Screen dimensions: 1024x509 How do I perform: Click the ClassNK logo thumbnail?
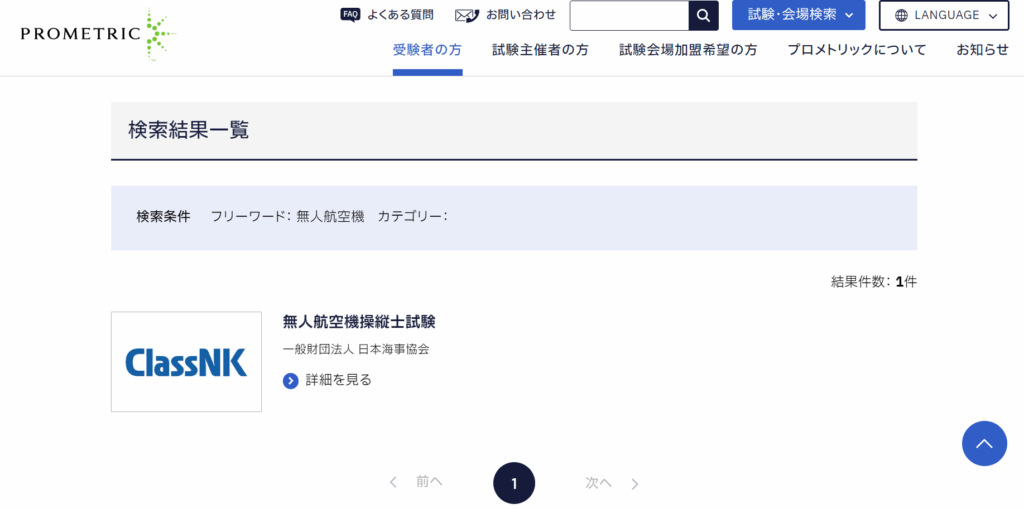point(186,362)
